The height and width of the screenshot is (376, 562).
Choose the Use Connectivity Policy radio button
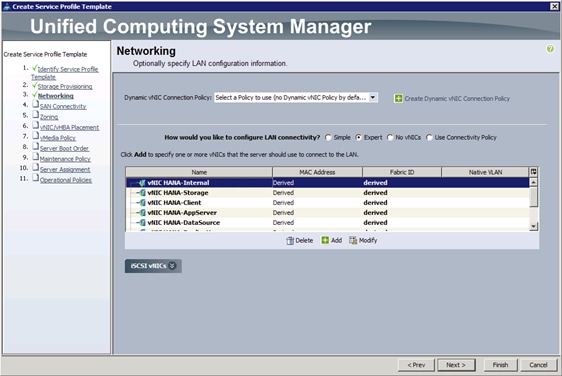pyautogui.click(x=429, y=138)
